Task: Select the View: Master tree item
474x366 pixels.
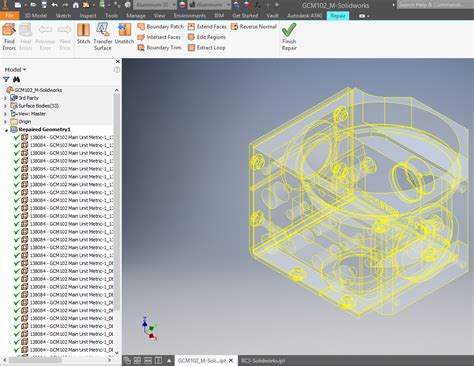Action: pyautogui.click(x=32, y=114)
